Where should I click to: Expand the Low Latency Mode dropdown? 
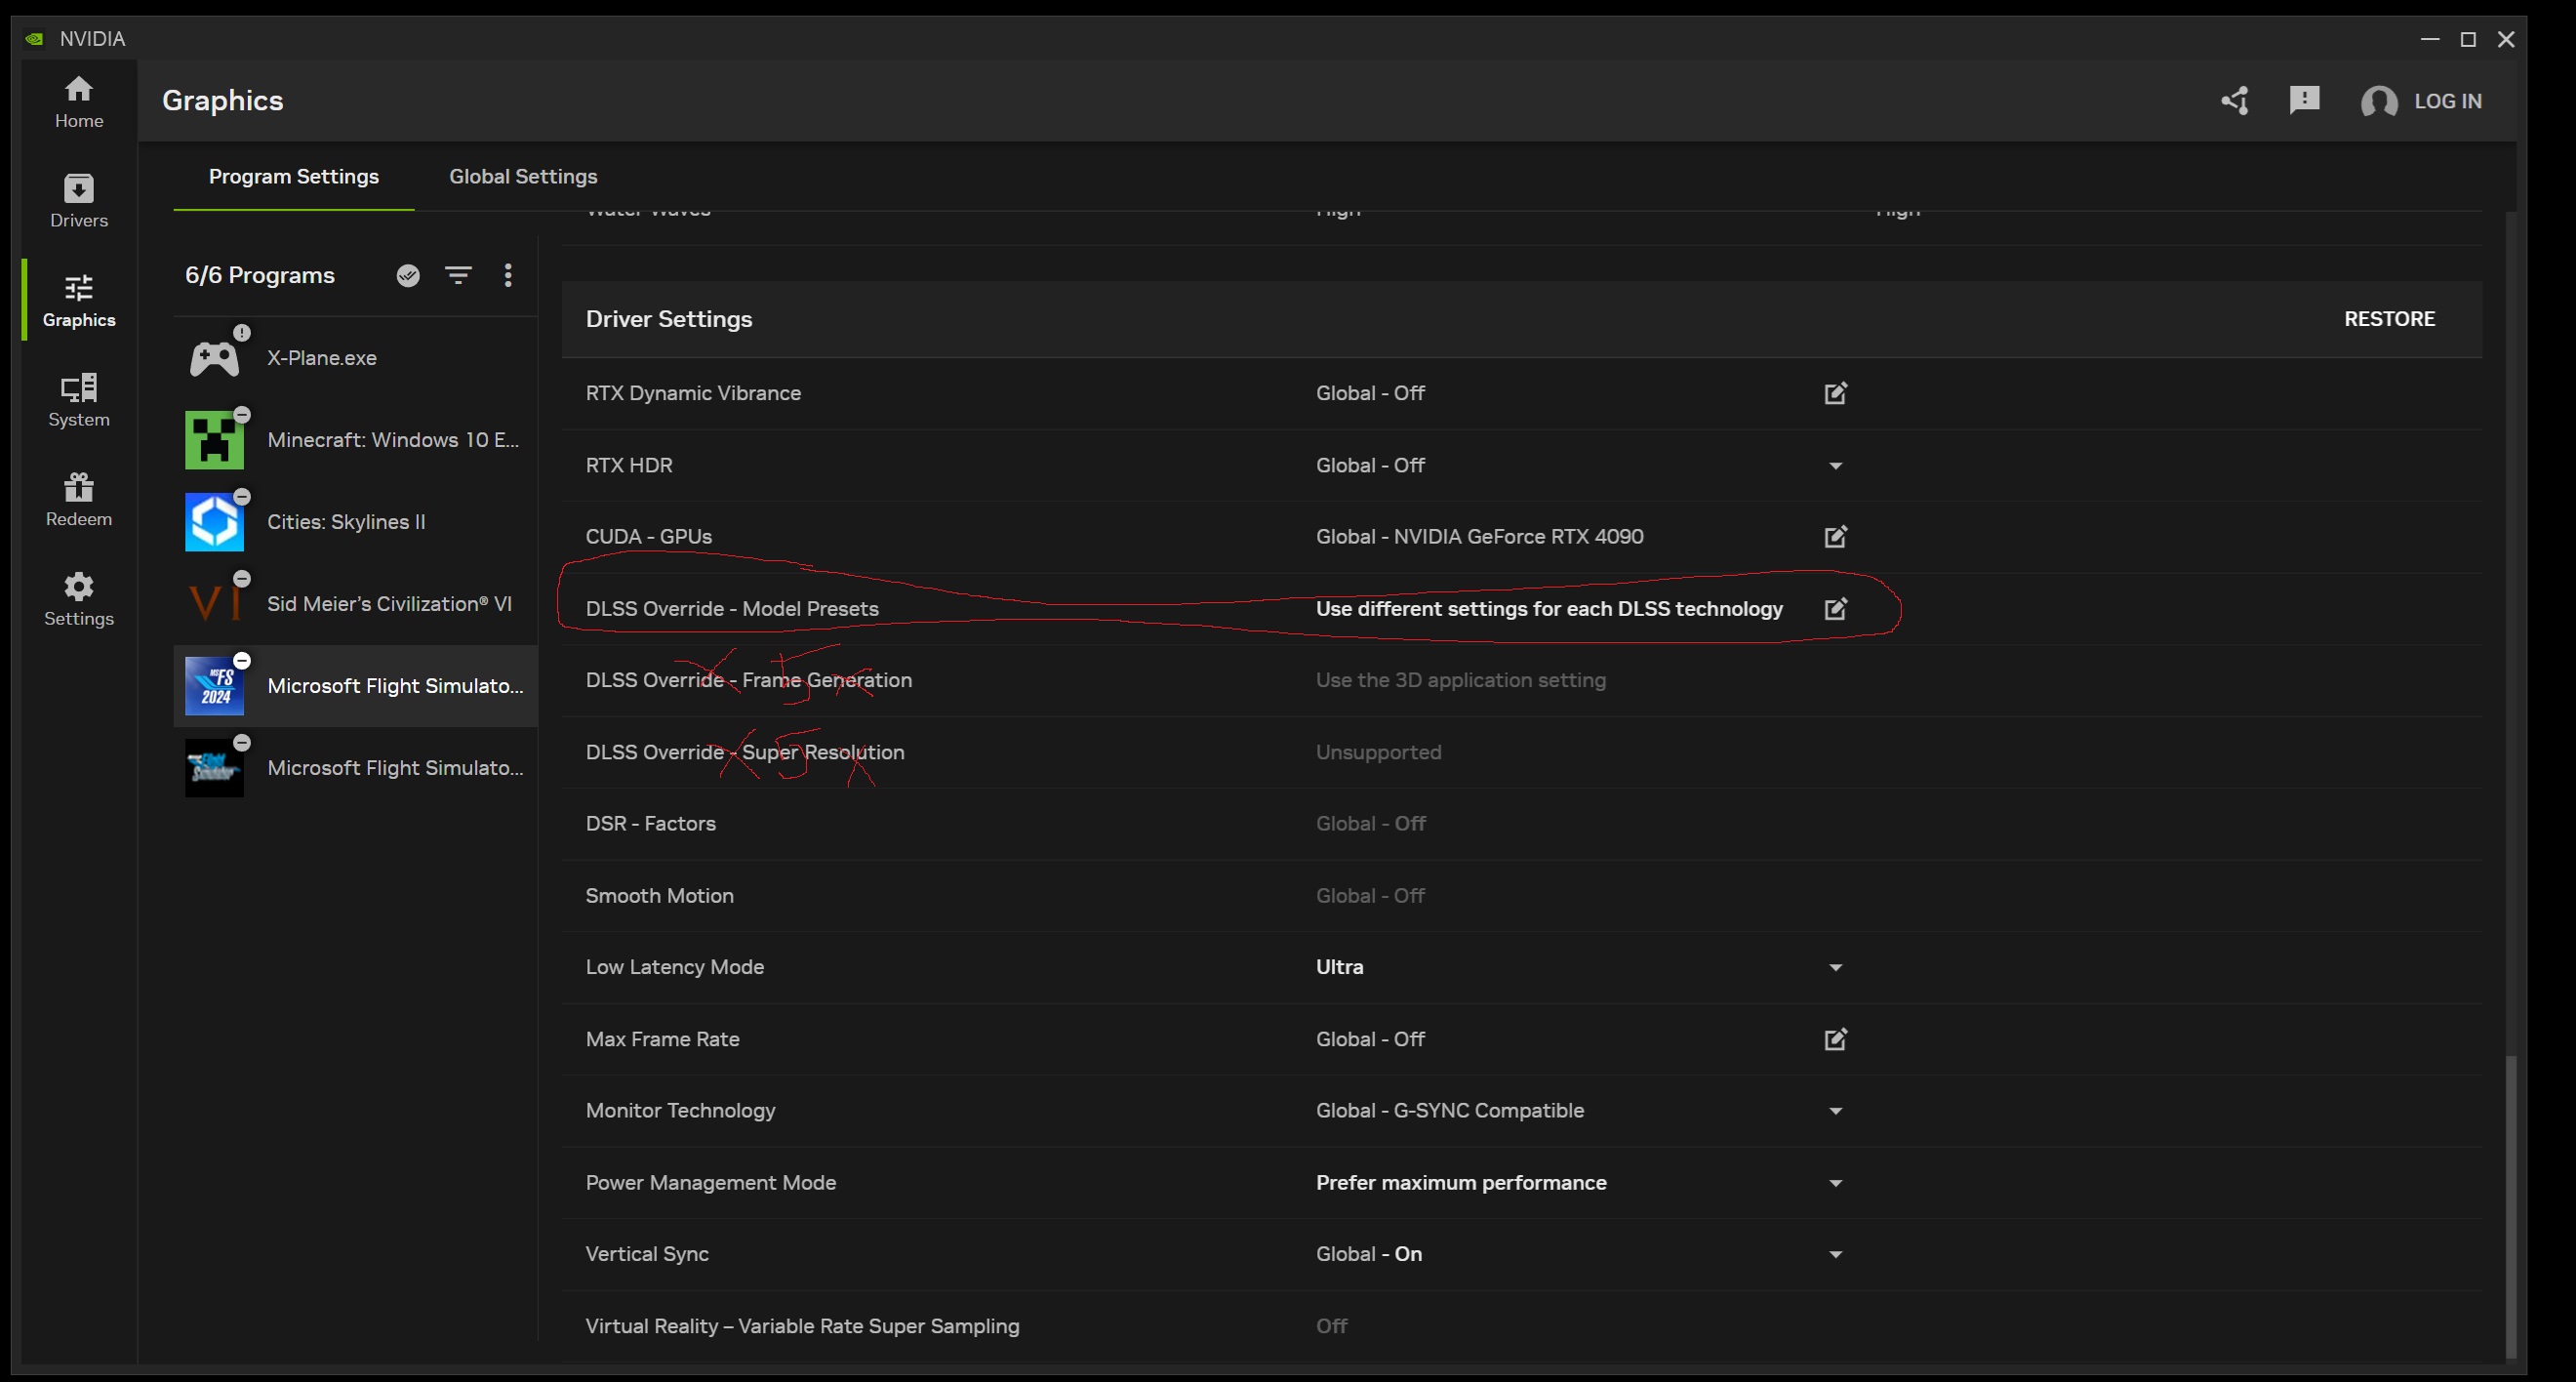click(x=1835, y=968)
